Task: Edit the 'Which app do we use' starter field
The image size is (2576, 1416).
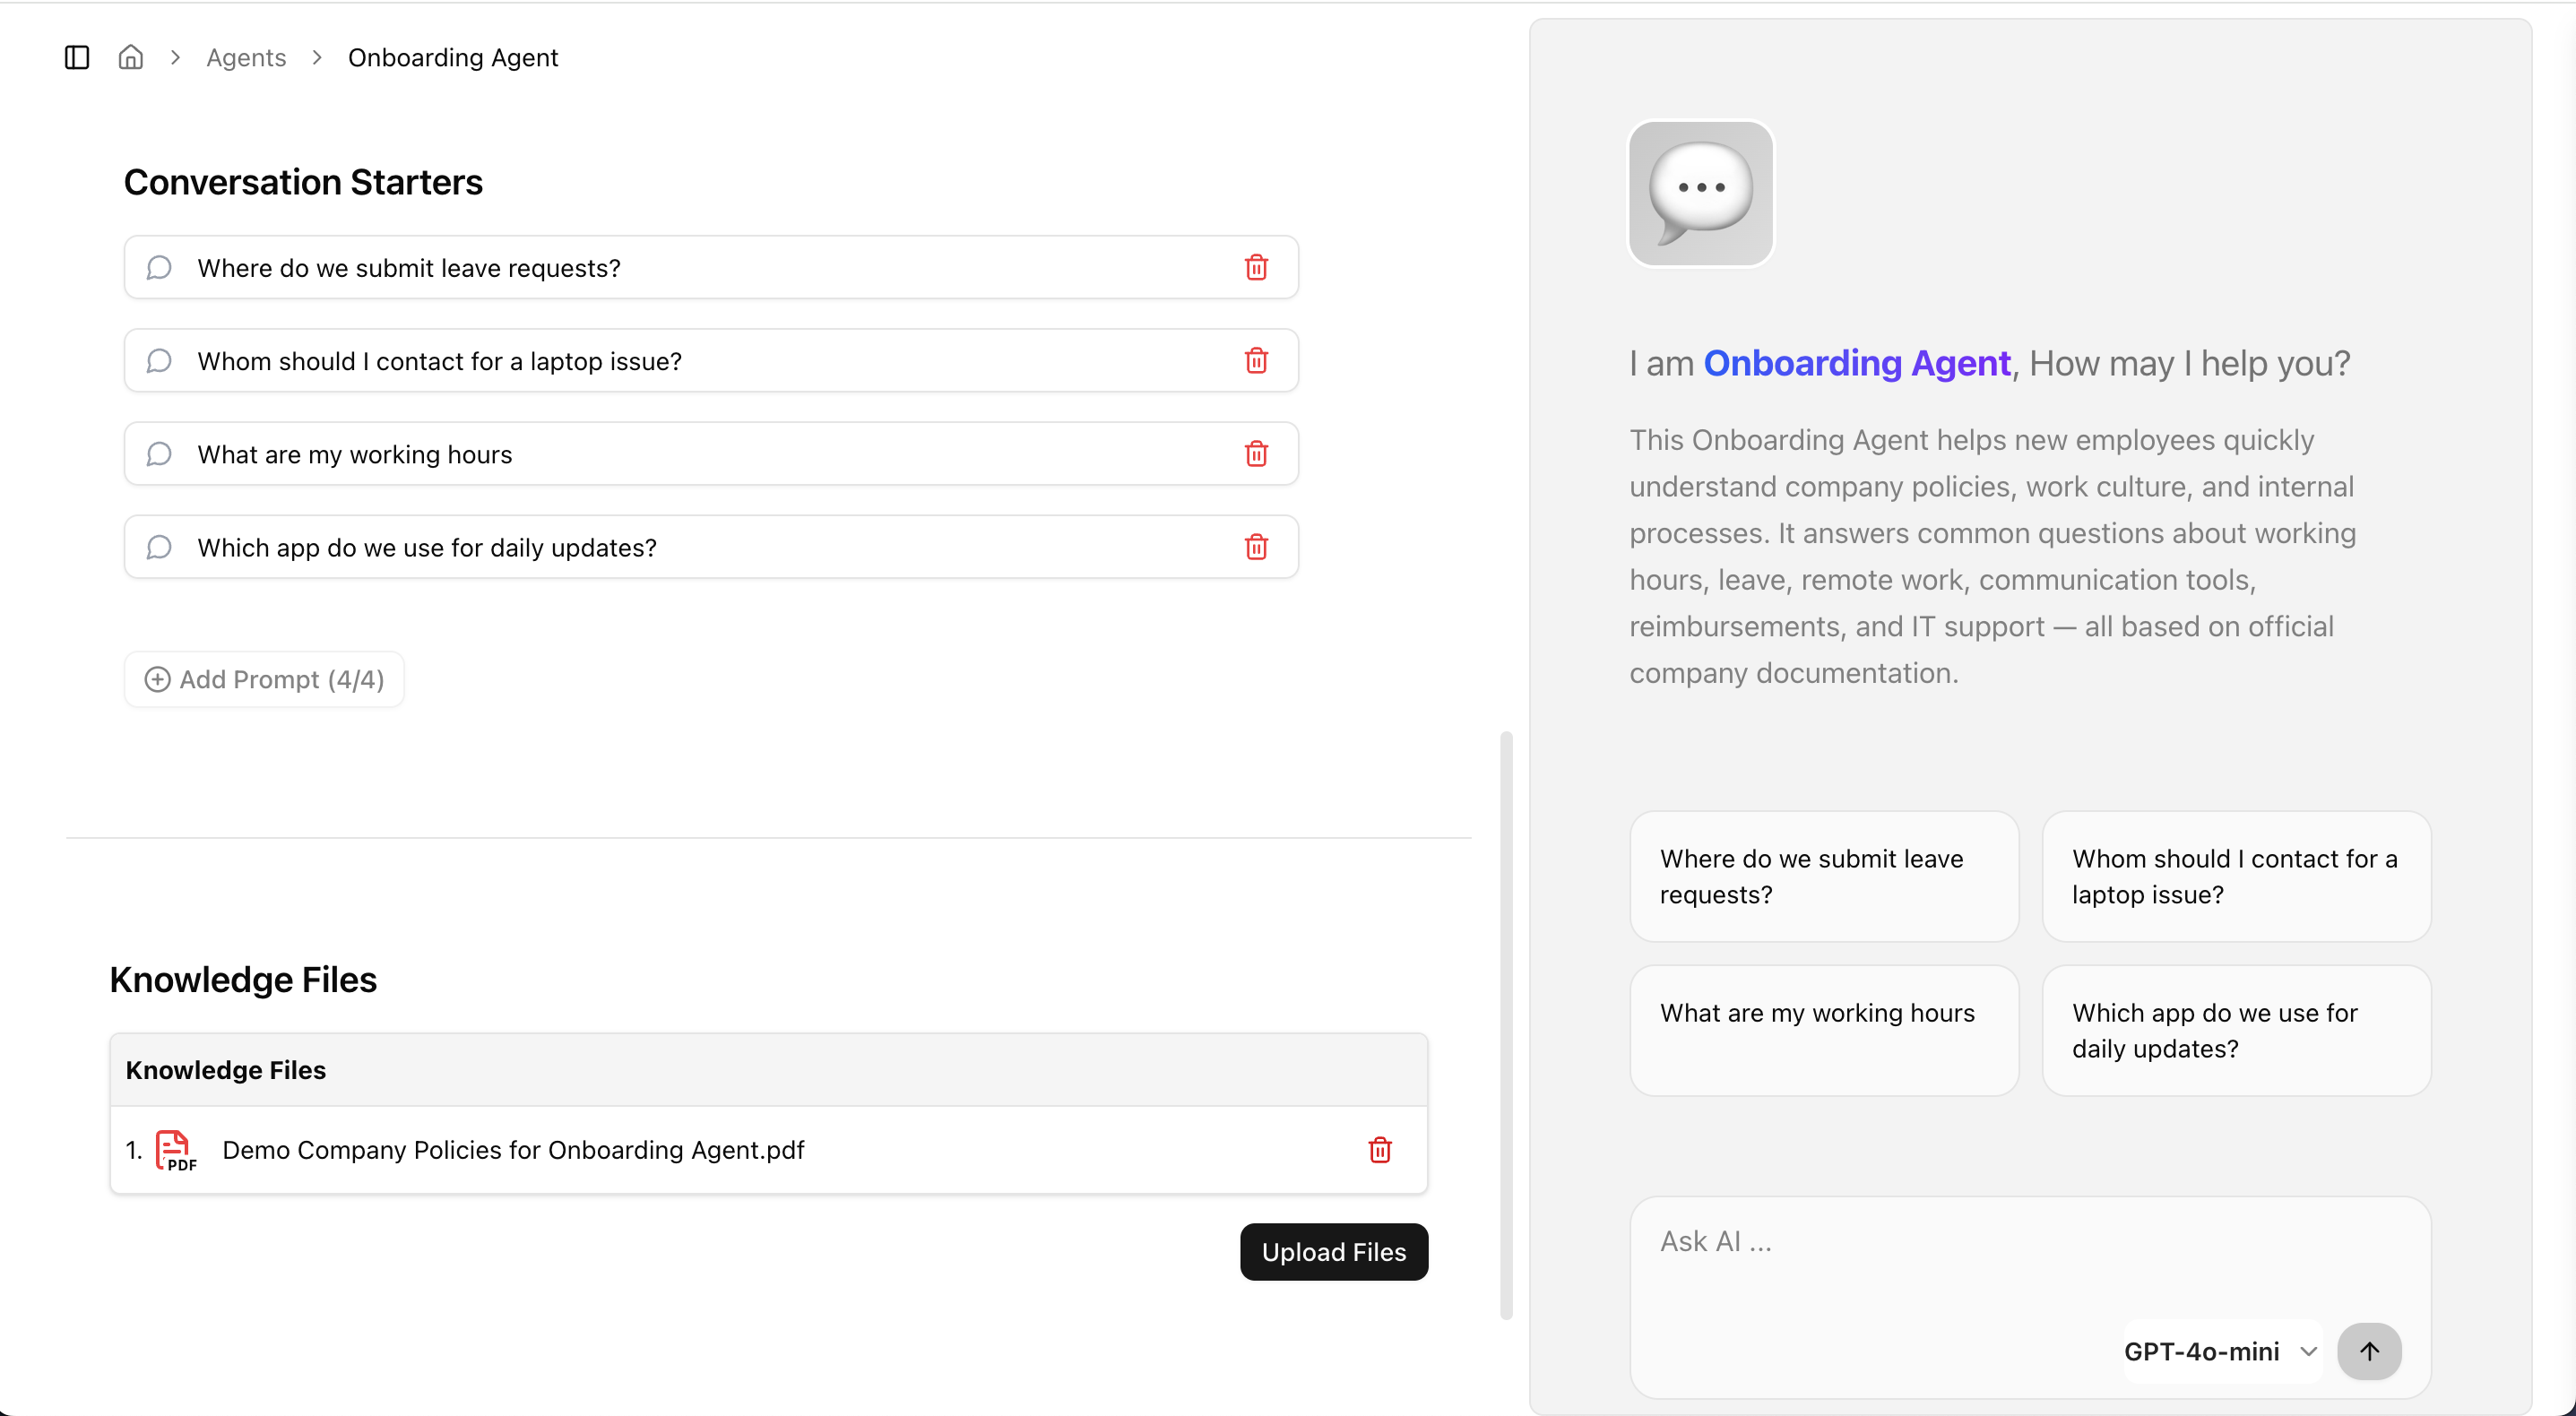Action: (x=700, y=547)
